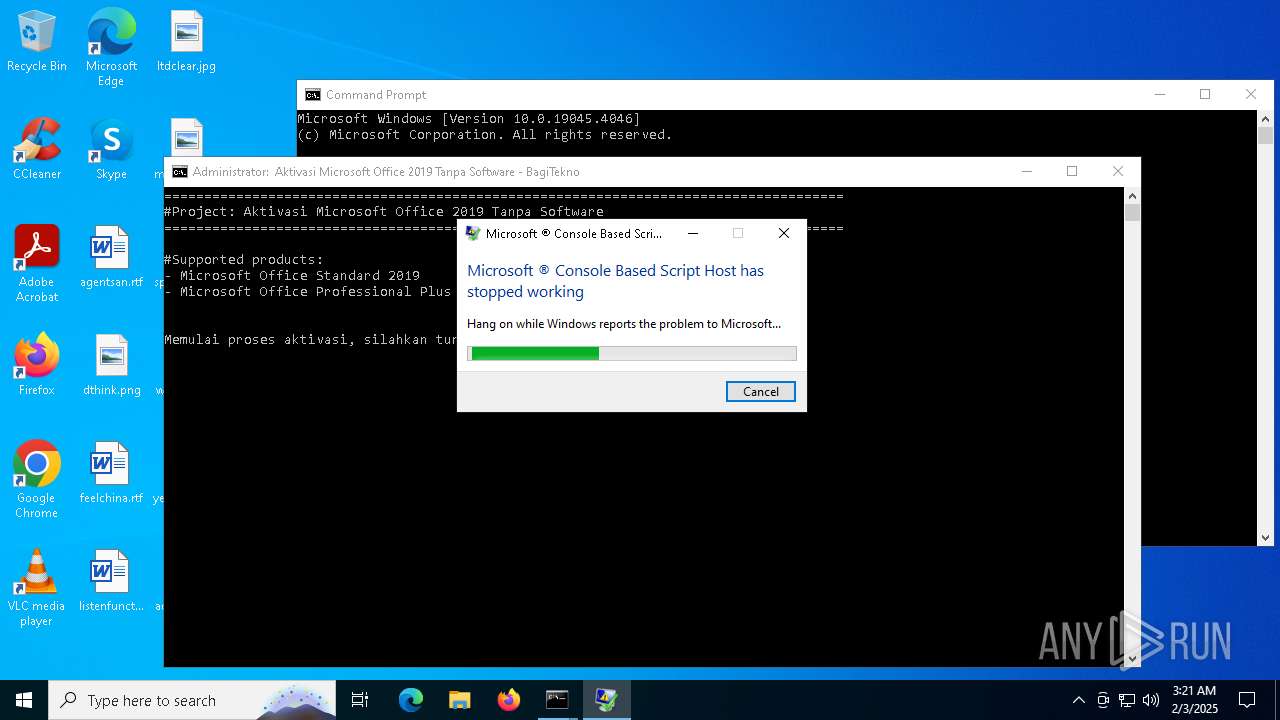The height and width of the screenshot is (720, 1280).
Task: Close the Administrator Aktivasi console window
Action: pyautogui.click(x=1118, y=172)
